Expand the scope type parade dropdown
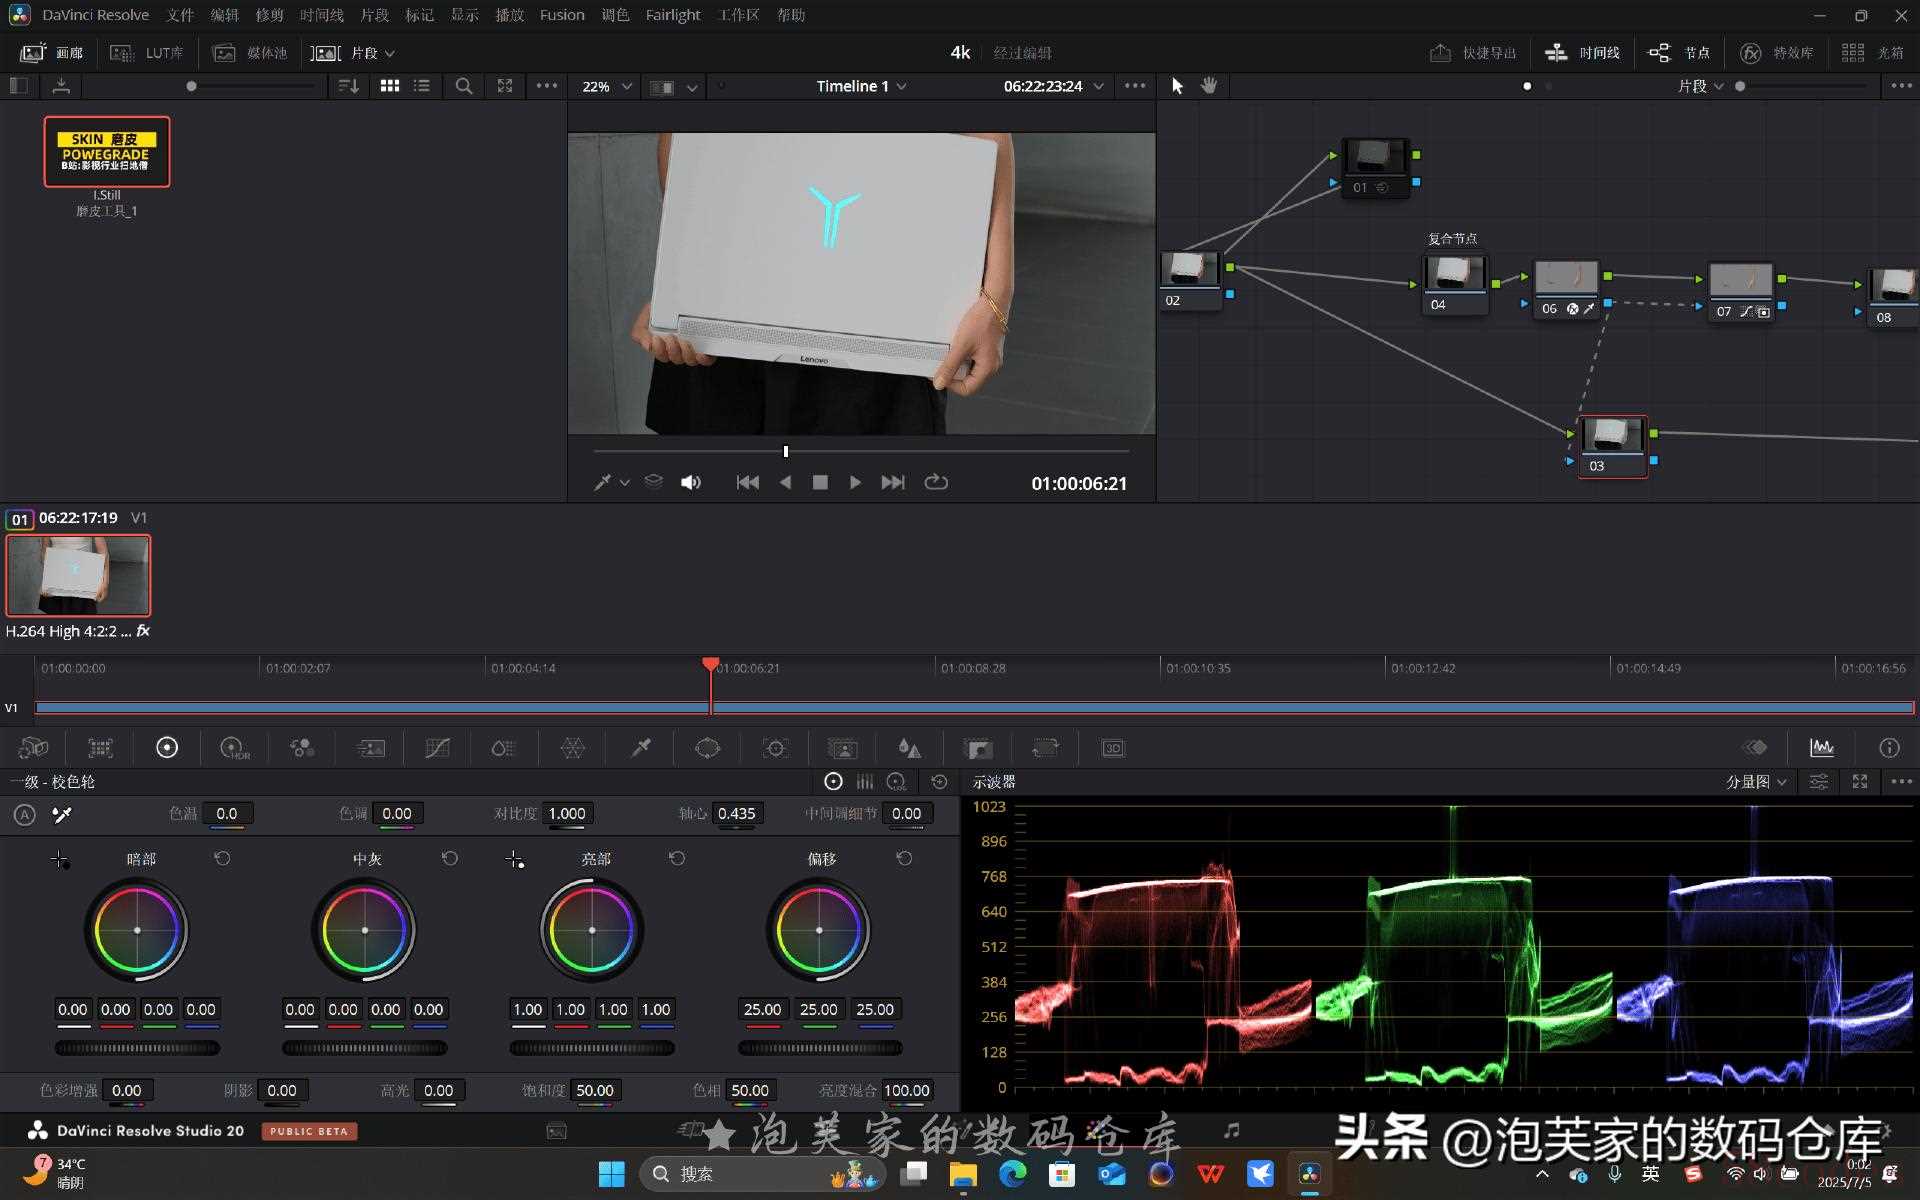 click(x=1756, y=782)
